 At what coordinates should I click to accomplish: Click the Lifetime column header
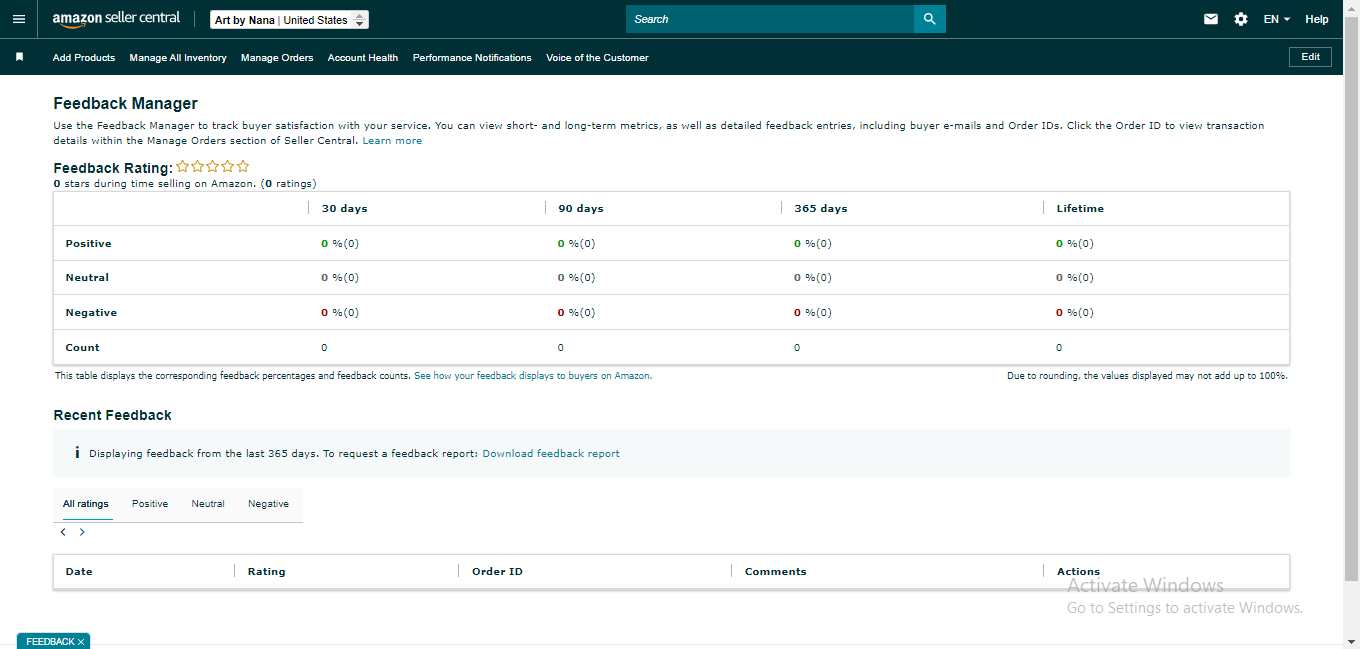pyautogui.click(x=1080, y=209)
